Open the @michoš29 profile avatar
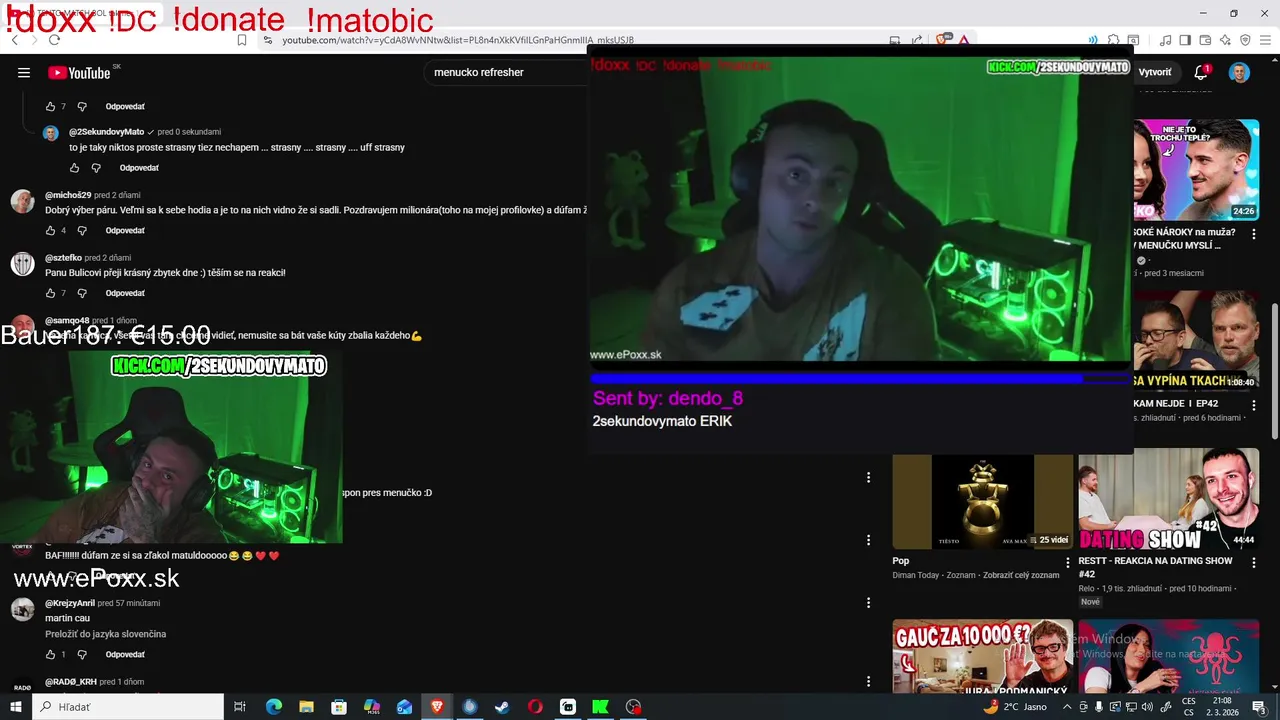Image resolution: width=1280 pixels, height=720 pixels. pos(22,201)
